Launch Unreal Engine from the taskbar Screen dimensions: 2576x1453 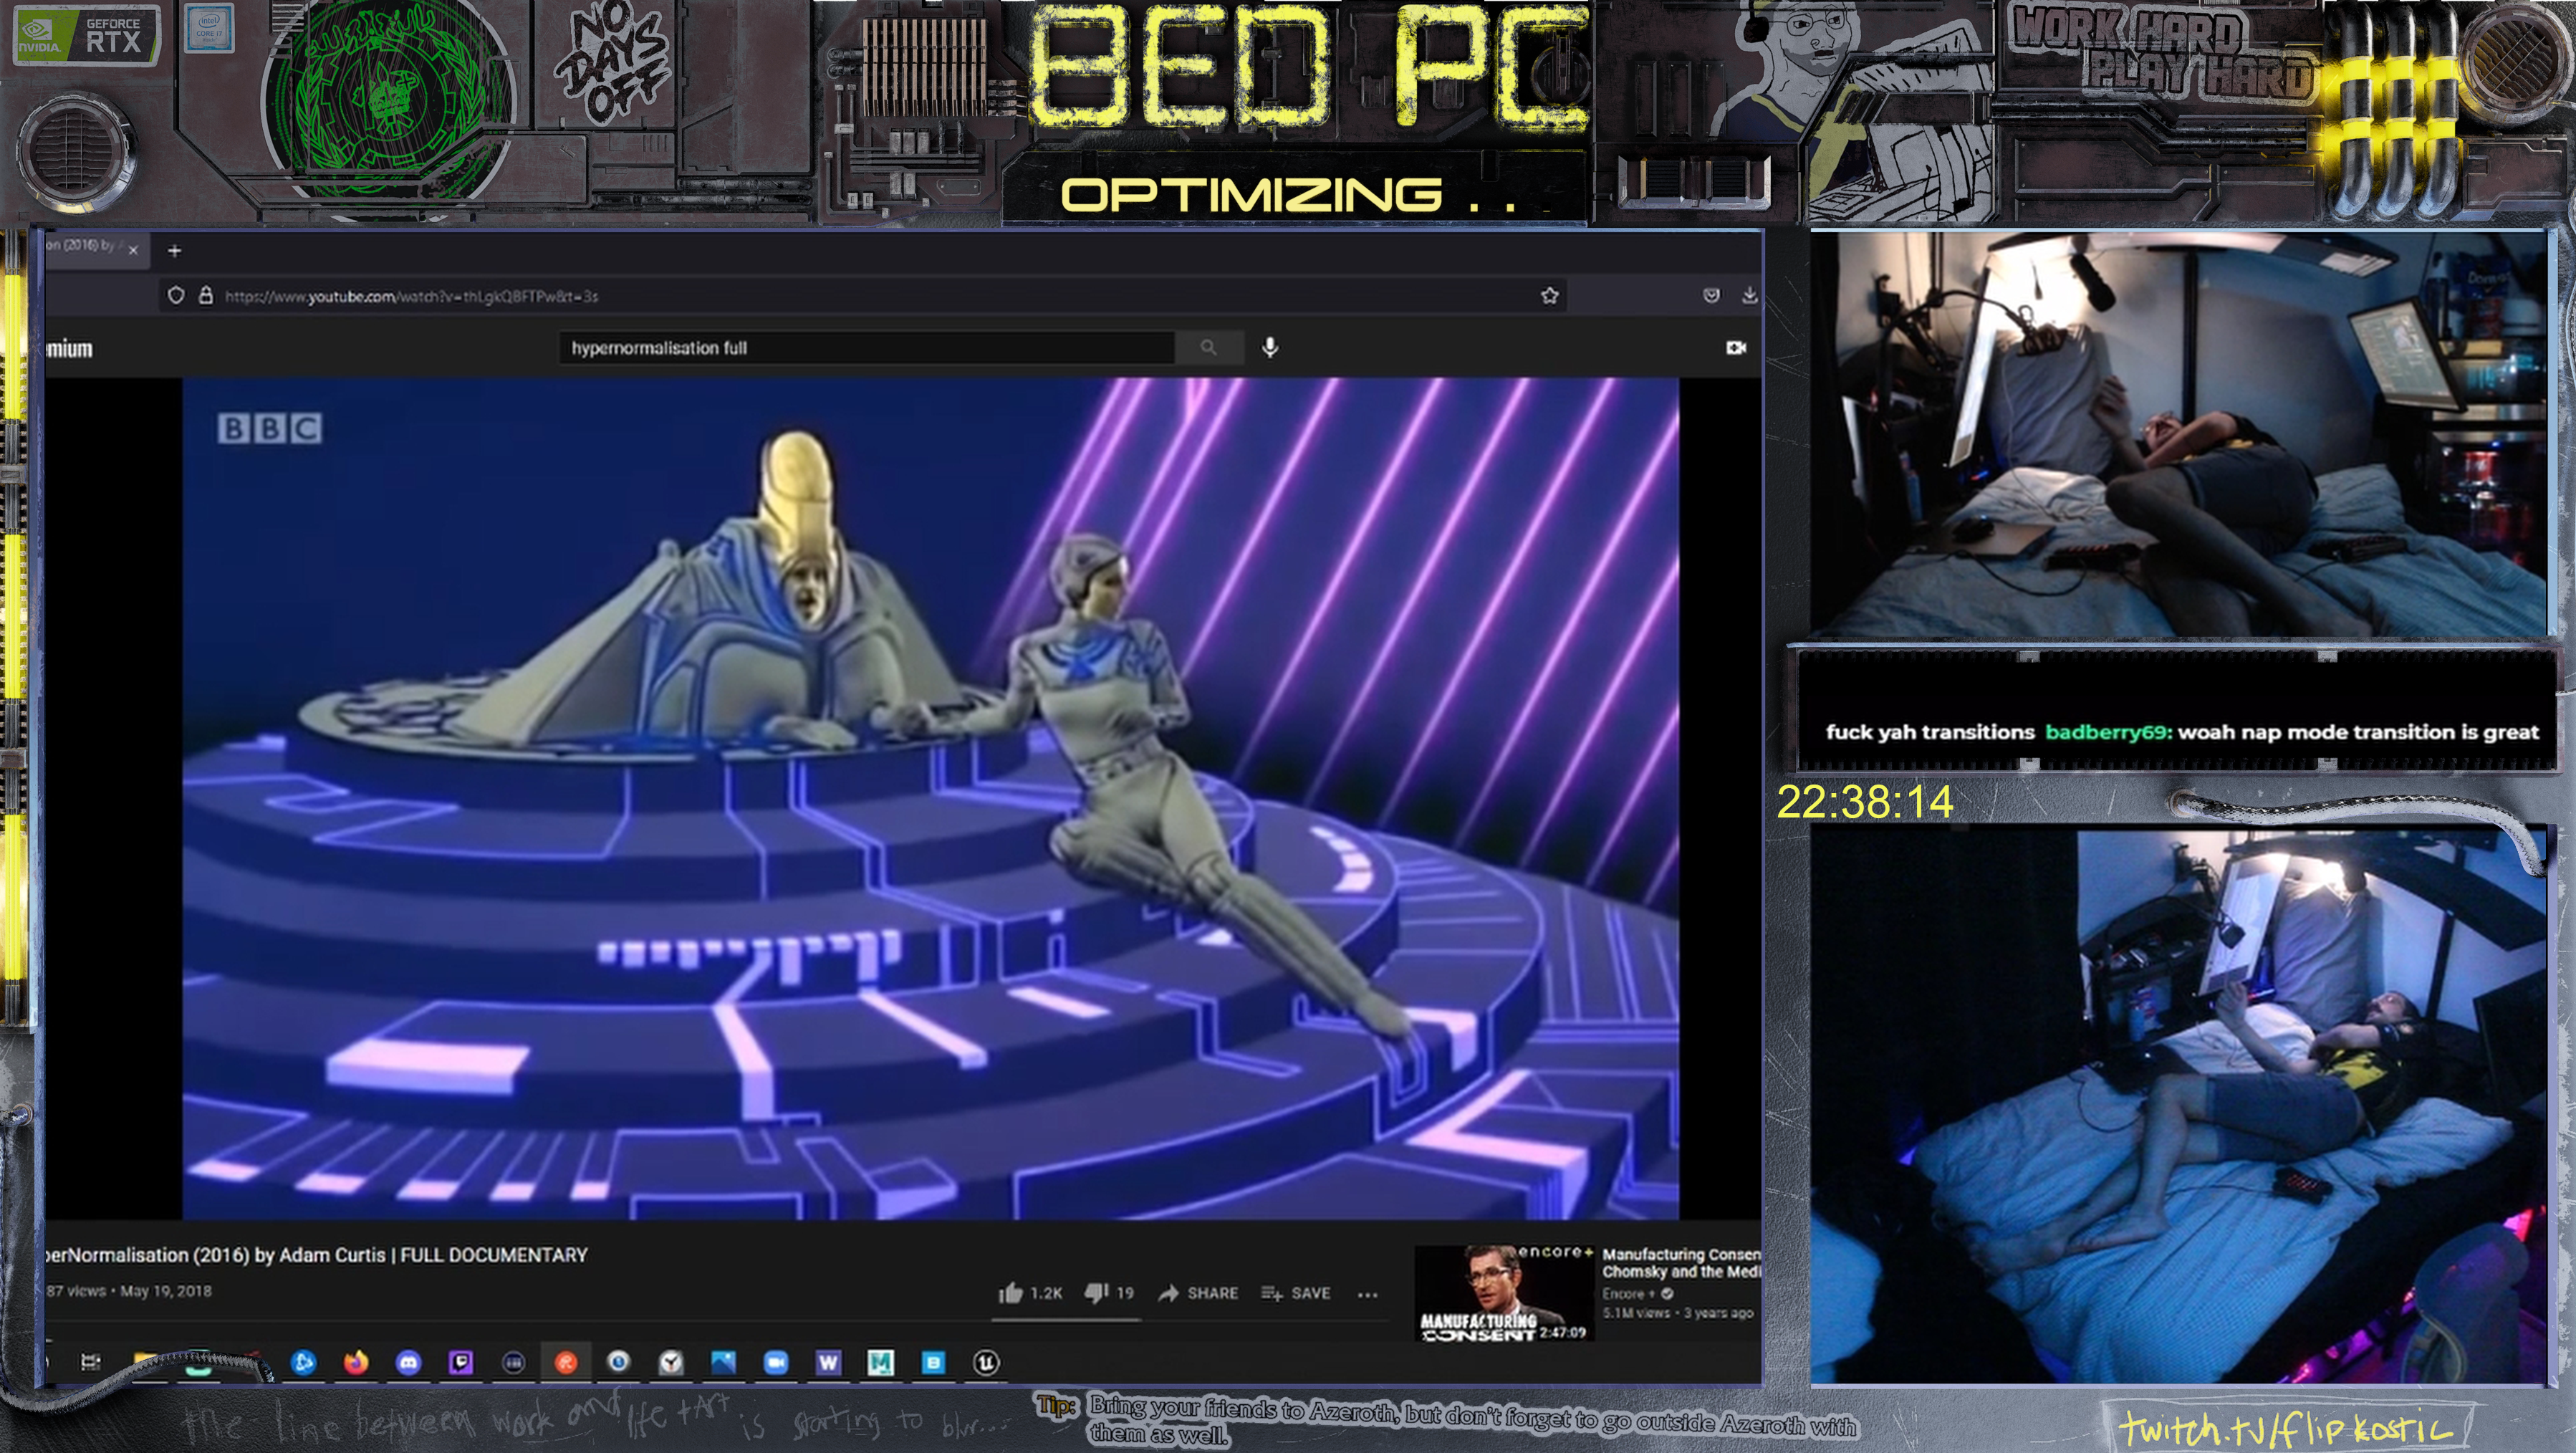(x=986, y=1362)
